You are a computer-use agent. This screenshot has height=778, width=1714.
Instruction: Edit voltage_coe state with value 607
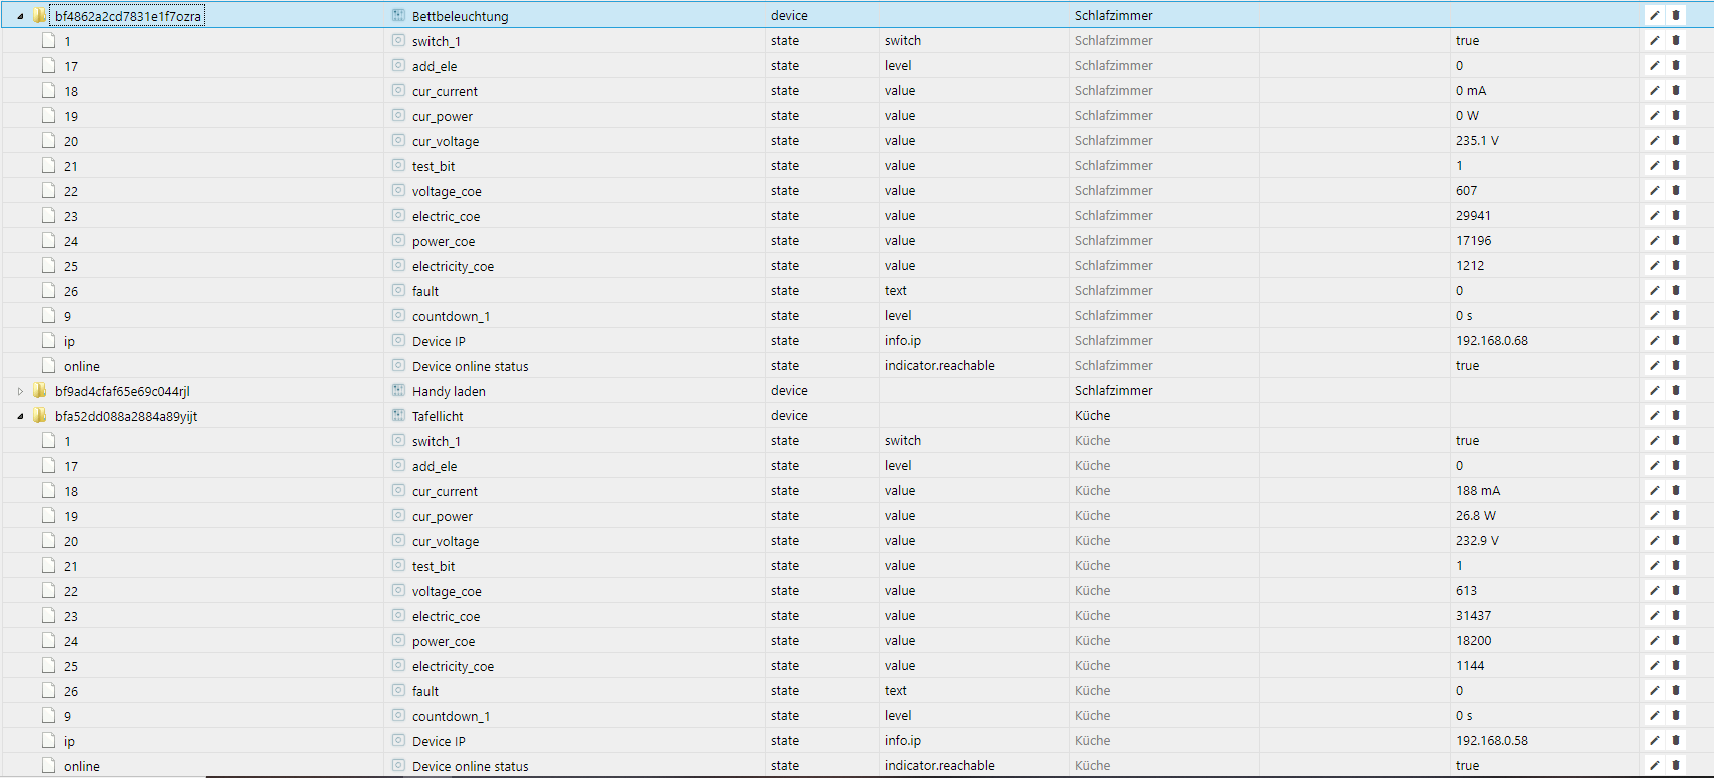tap(1655, 191)
